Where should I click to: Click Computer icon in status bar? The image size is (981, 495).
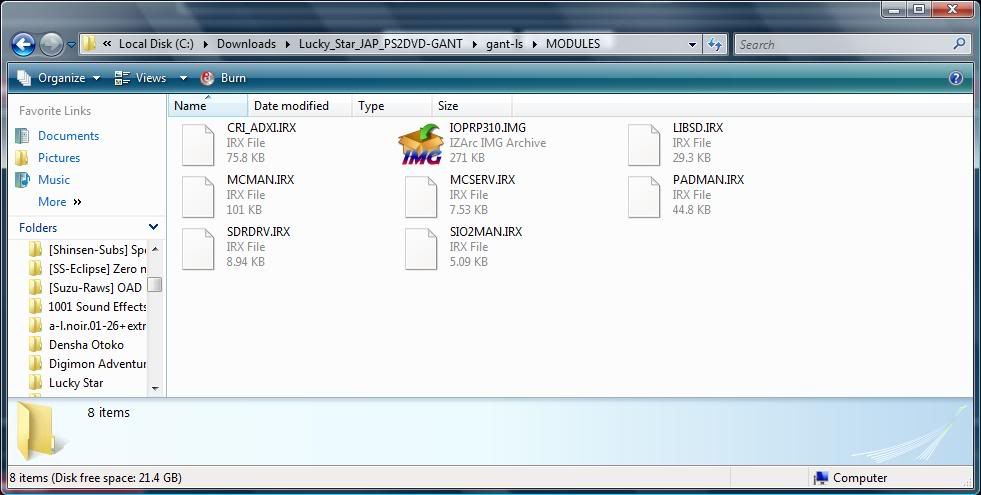820,478
